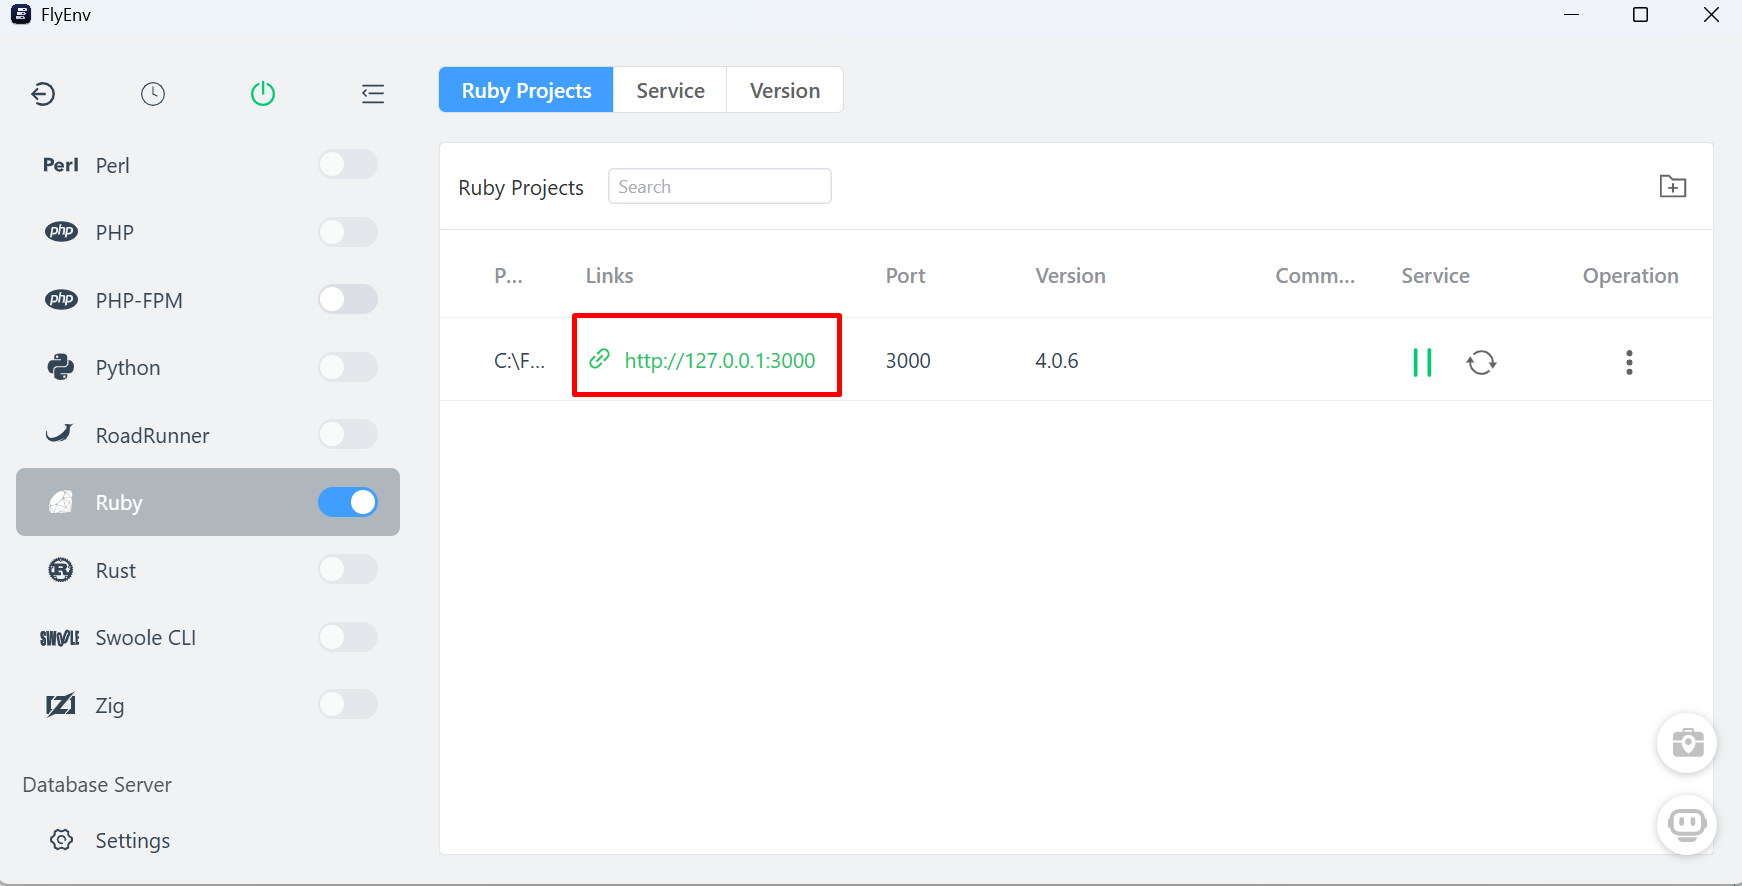
Task: Click the green power icon
Action: pos(263,94)
